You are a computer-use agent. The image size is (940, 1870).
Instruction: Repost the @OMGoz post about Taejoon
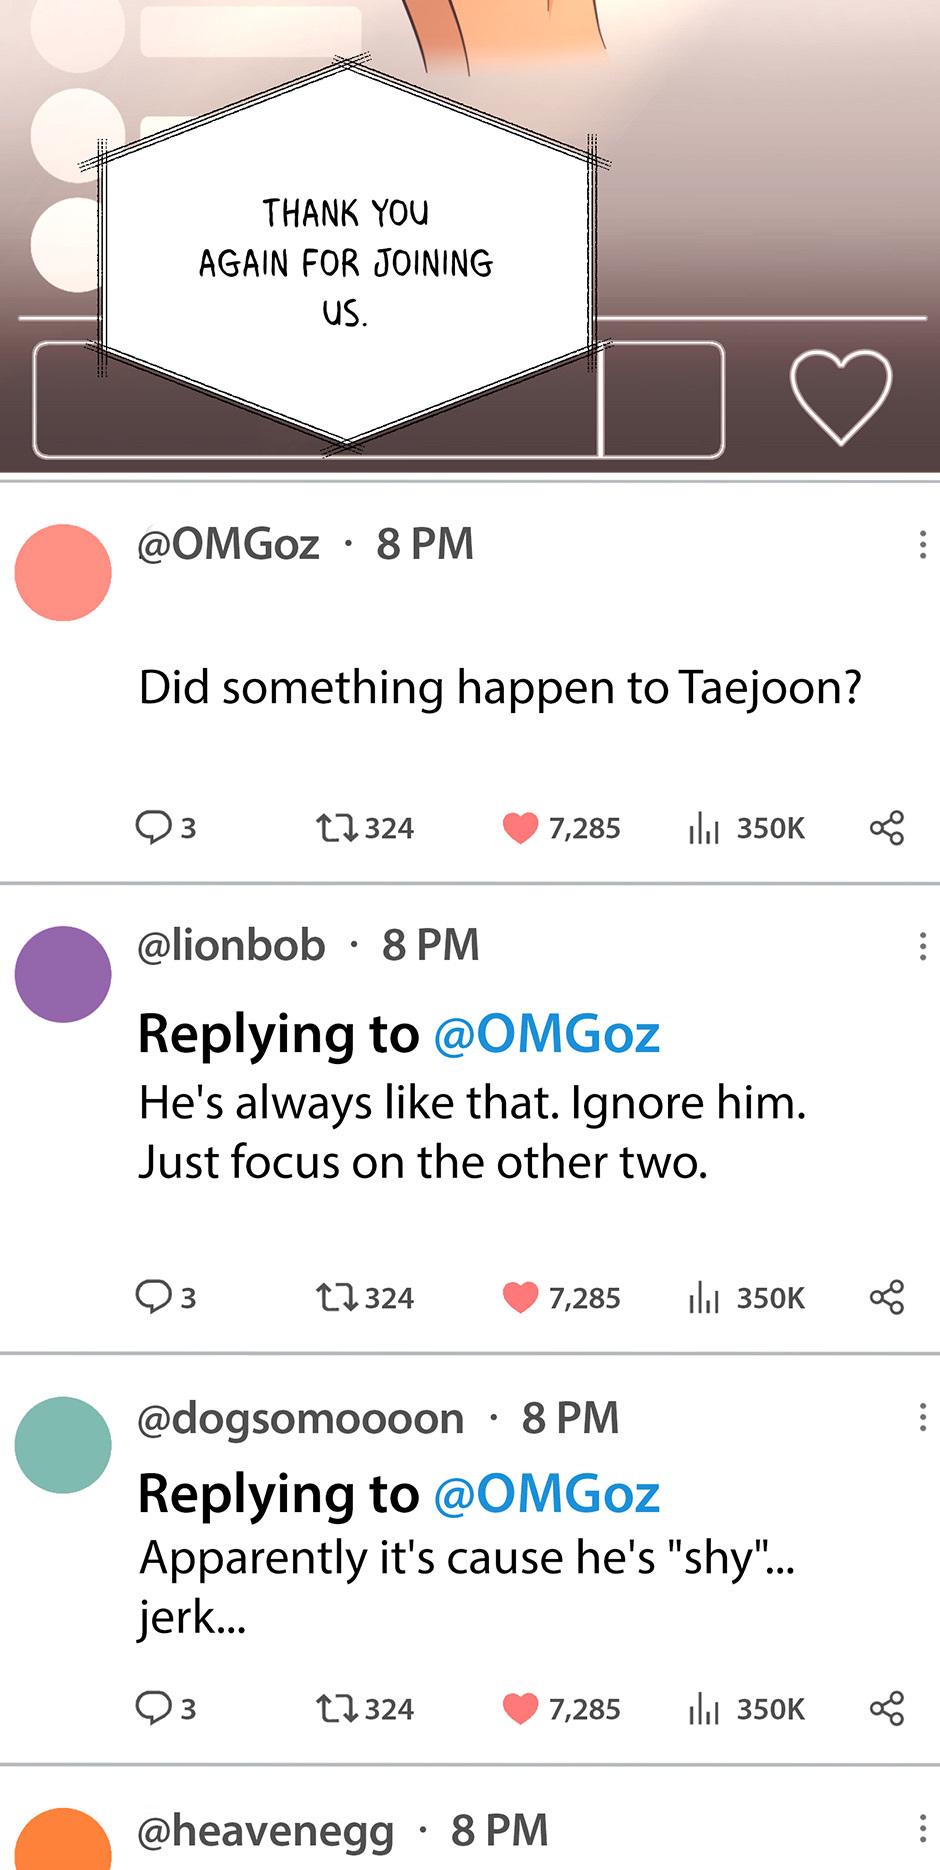[336, 828]
